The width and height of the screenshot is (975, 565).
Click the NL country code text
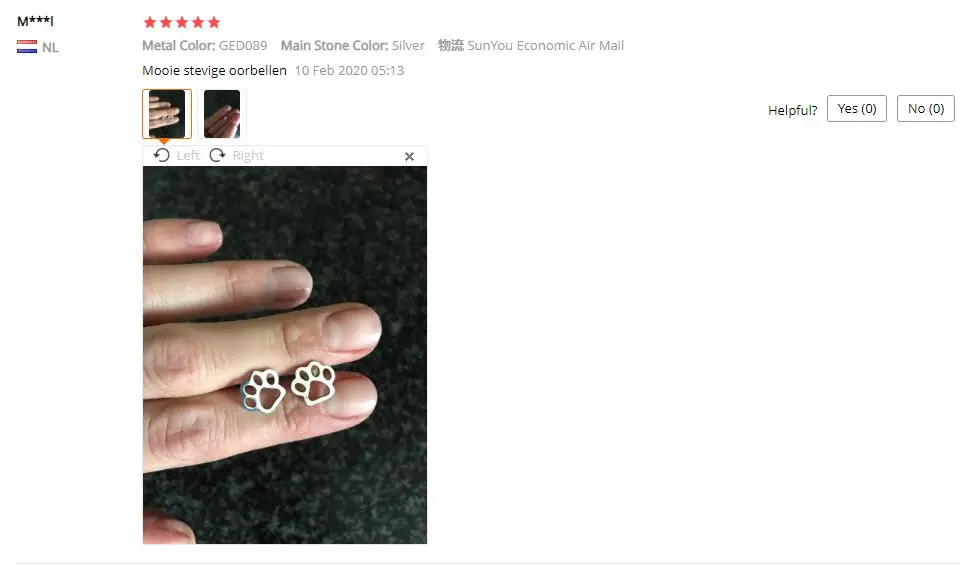coord(50,47)
